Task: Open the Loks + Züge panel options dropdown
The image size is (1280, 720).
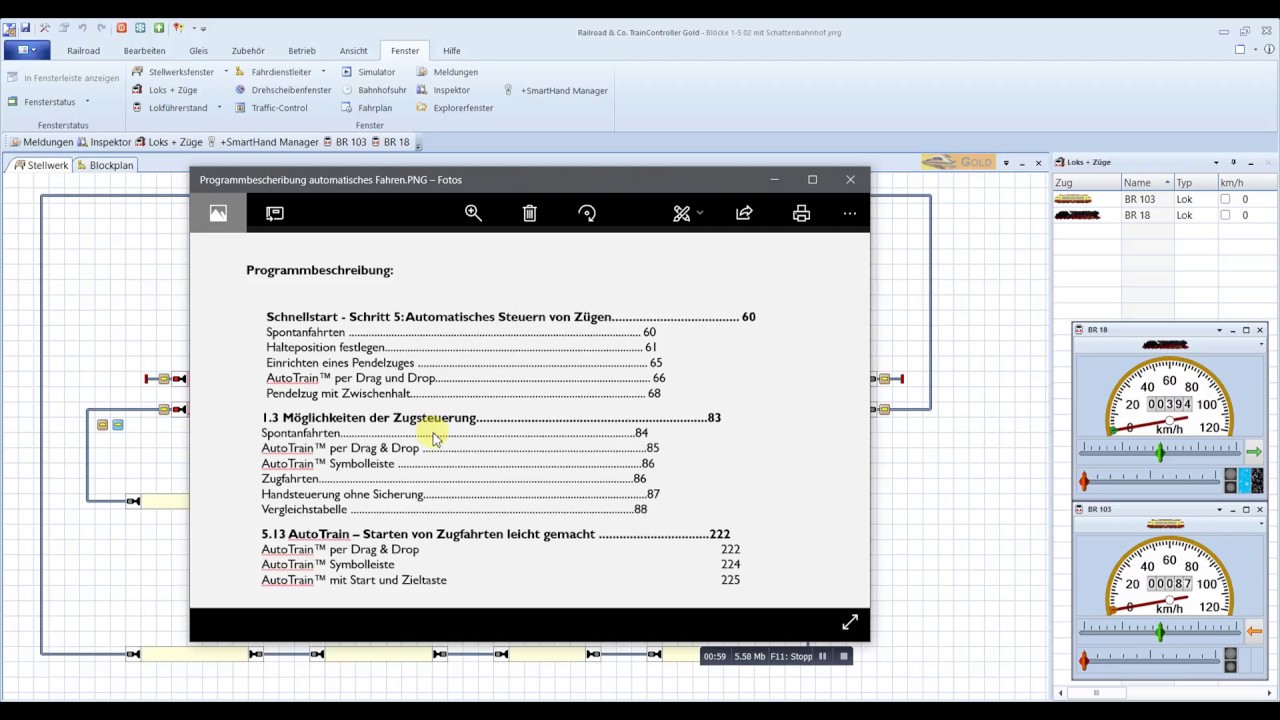Action: tap(1216, 162)
